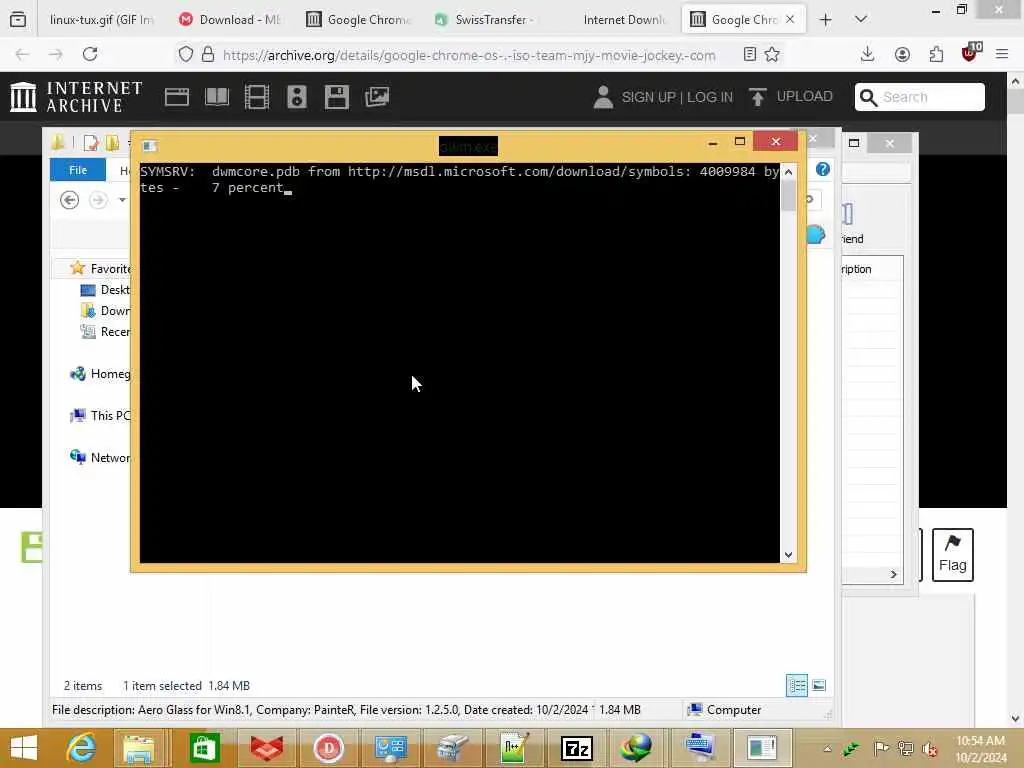Click console window scroll up arrow

[x=788, y=172]
